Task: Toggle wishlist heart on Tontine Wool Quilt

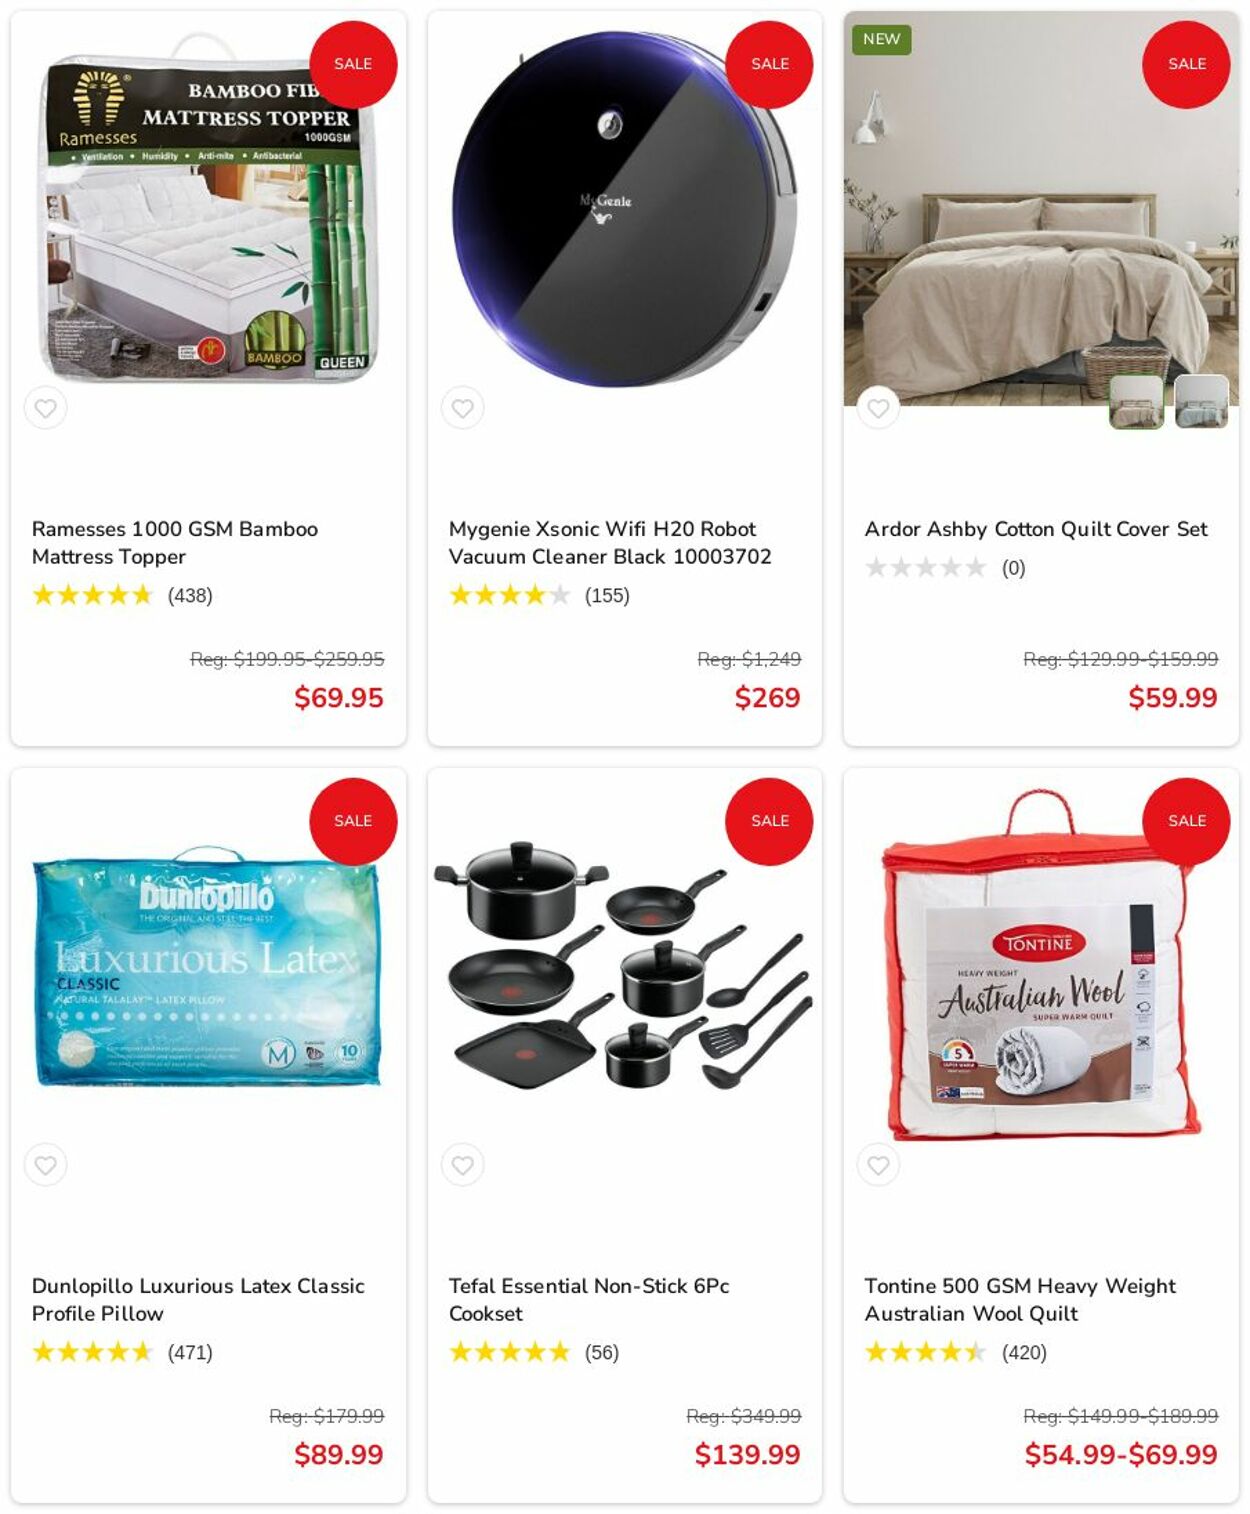Action: tap(878, 1165)
